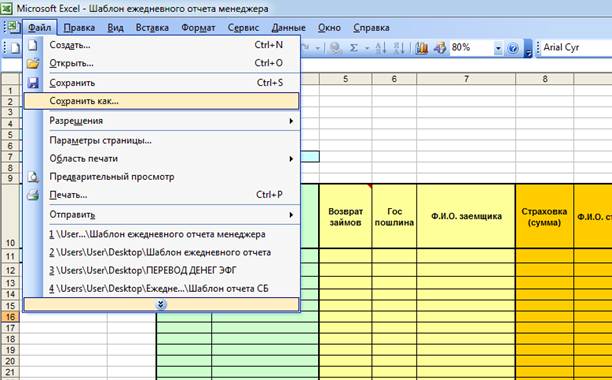Select the Ф.И.О. заемщика header cell
This screenshot has width=612, height=380.
pos(466,216)
